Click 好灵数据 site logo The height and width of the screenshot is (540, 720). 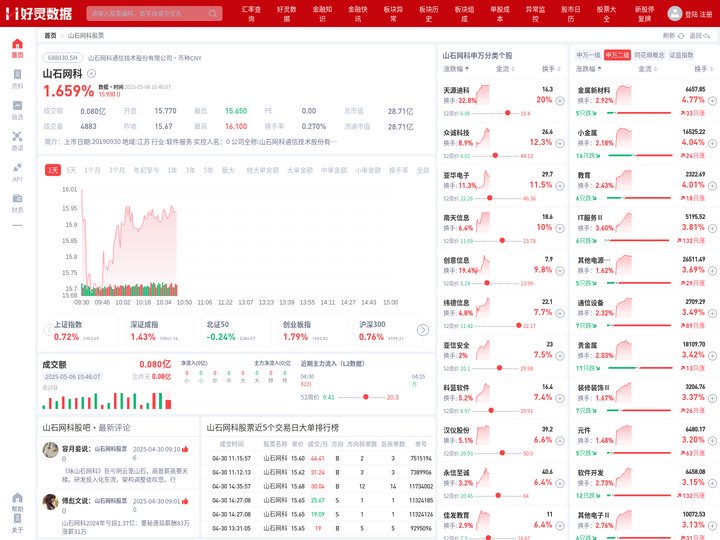pyautogui.click(x=39, y=13)
